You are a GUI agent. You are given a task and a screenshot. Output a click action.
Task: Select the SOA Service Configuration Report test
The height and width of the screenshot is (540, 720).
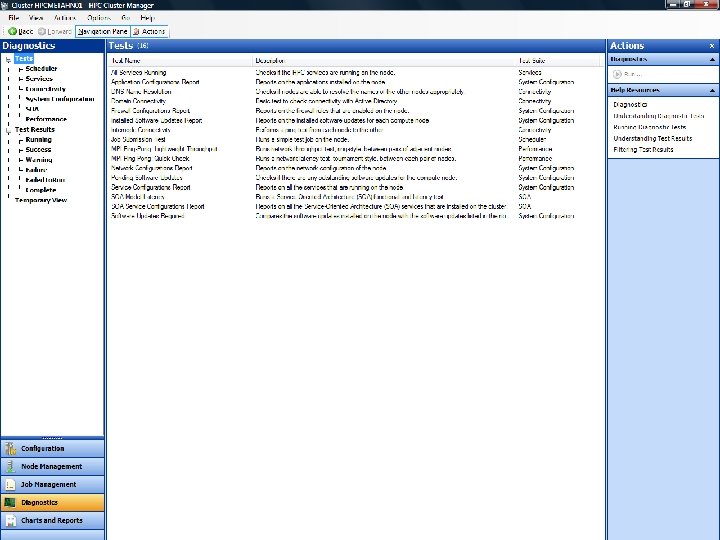point(355,206)
